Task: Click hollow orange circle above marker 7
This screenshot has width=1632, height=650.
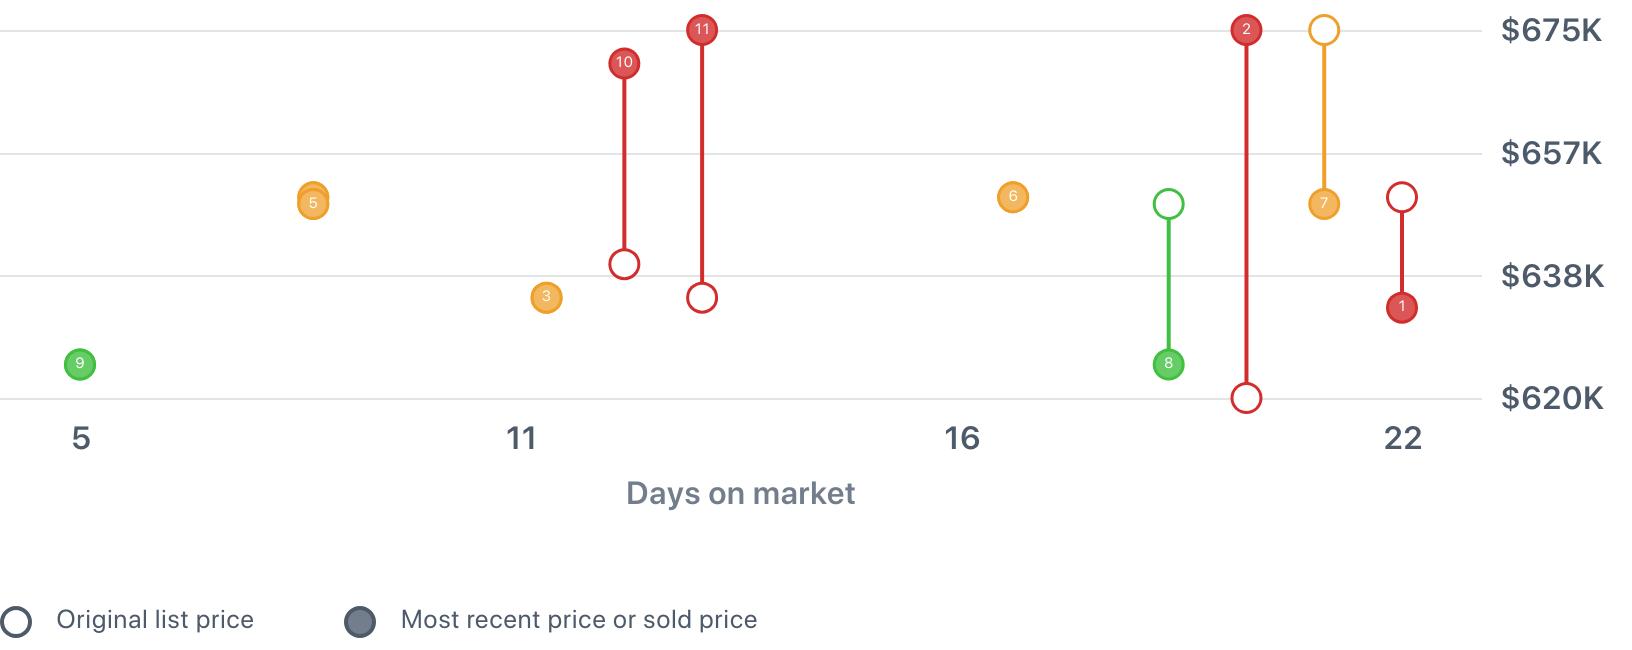Action: [1324, 30]
